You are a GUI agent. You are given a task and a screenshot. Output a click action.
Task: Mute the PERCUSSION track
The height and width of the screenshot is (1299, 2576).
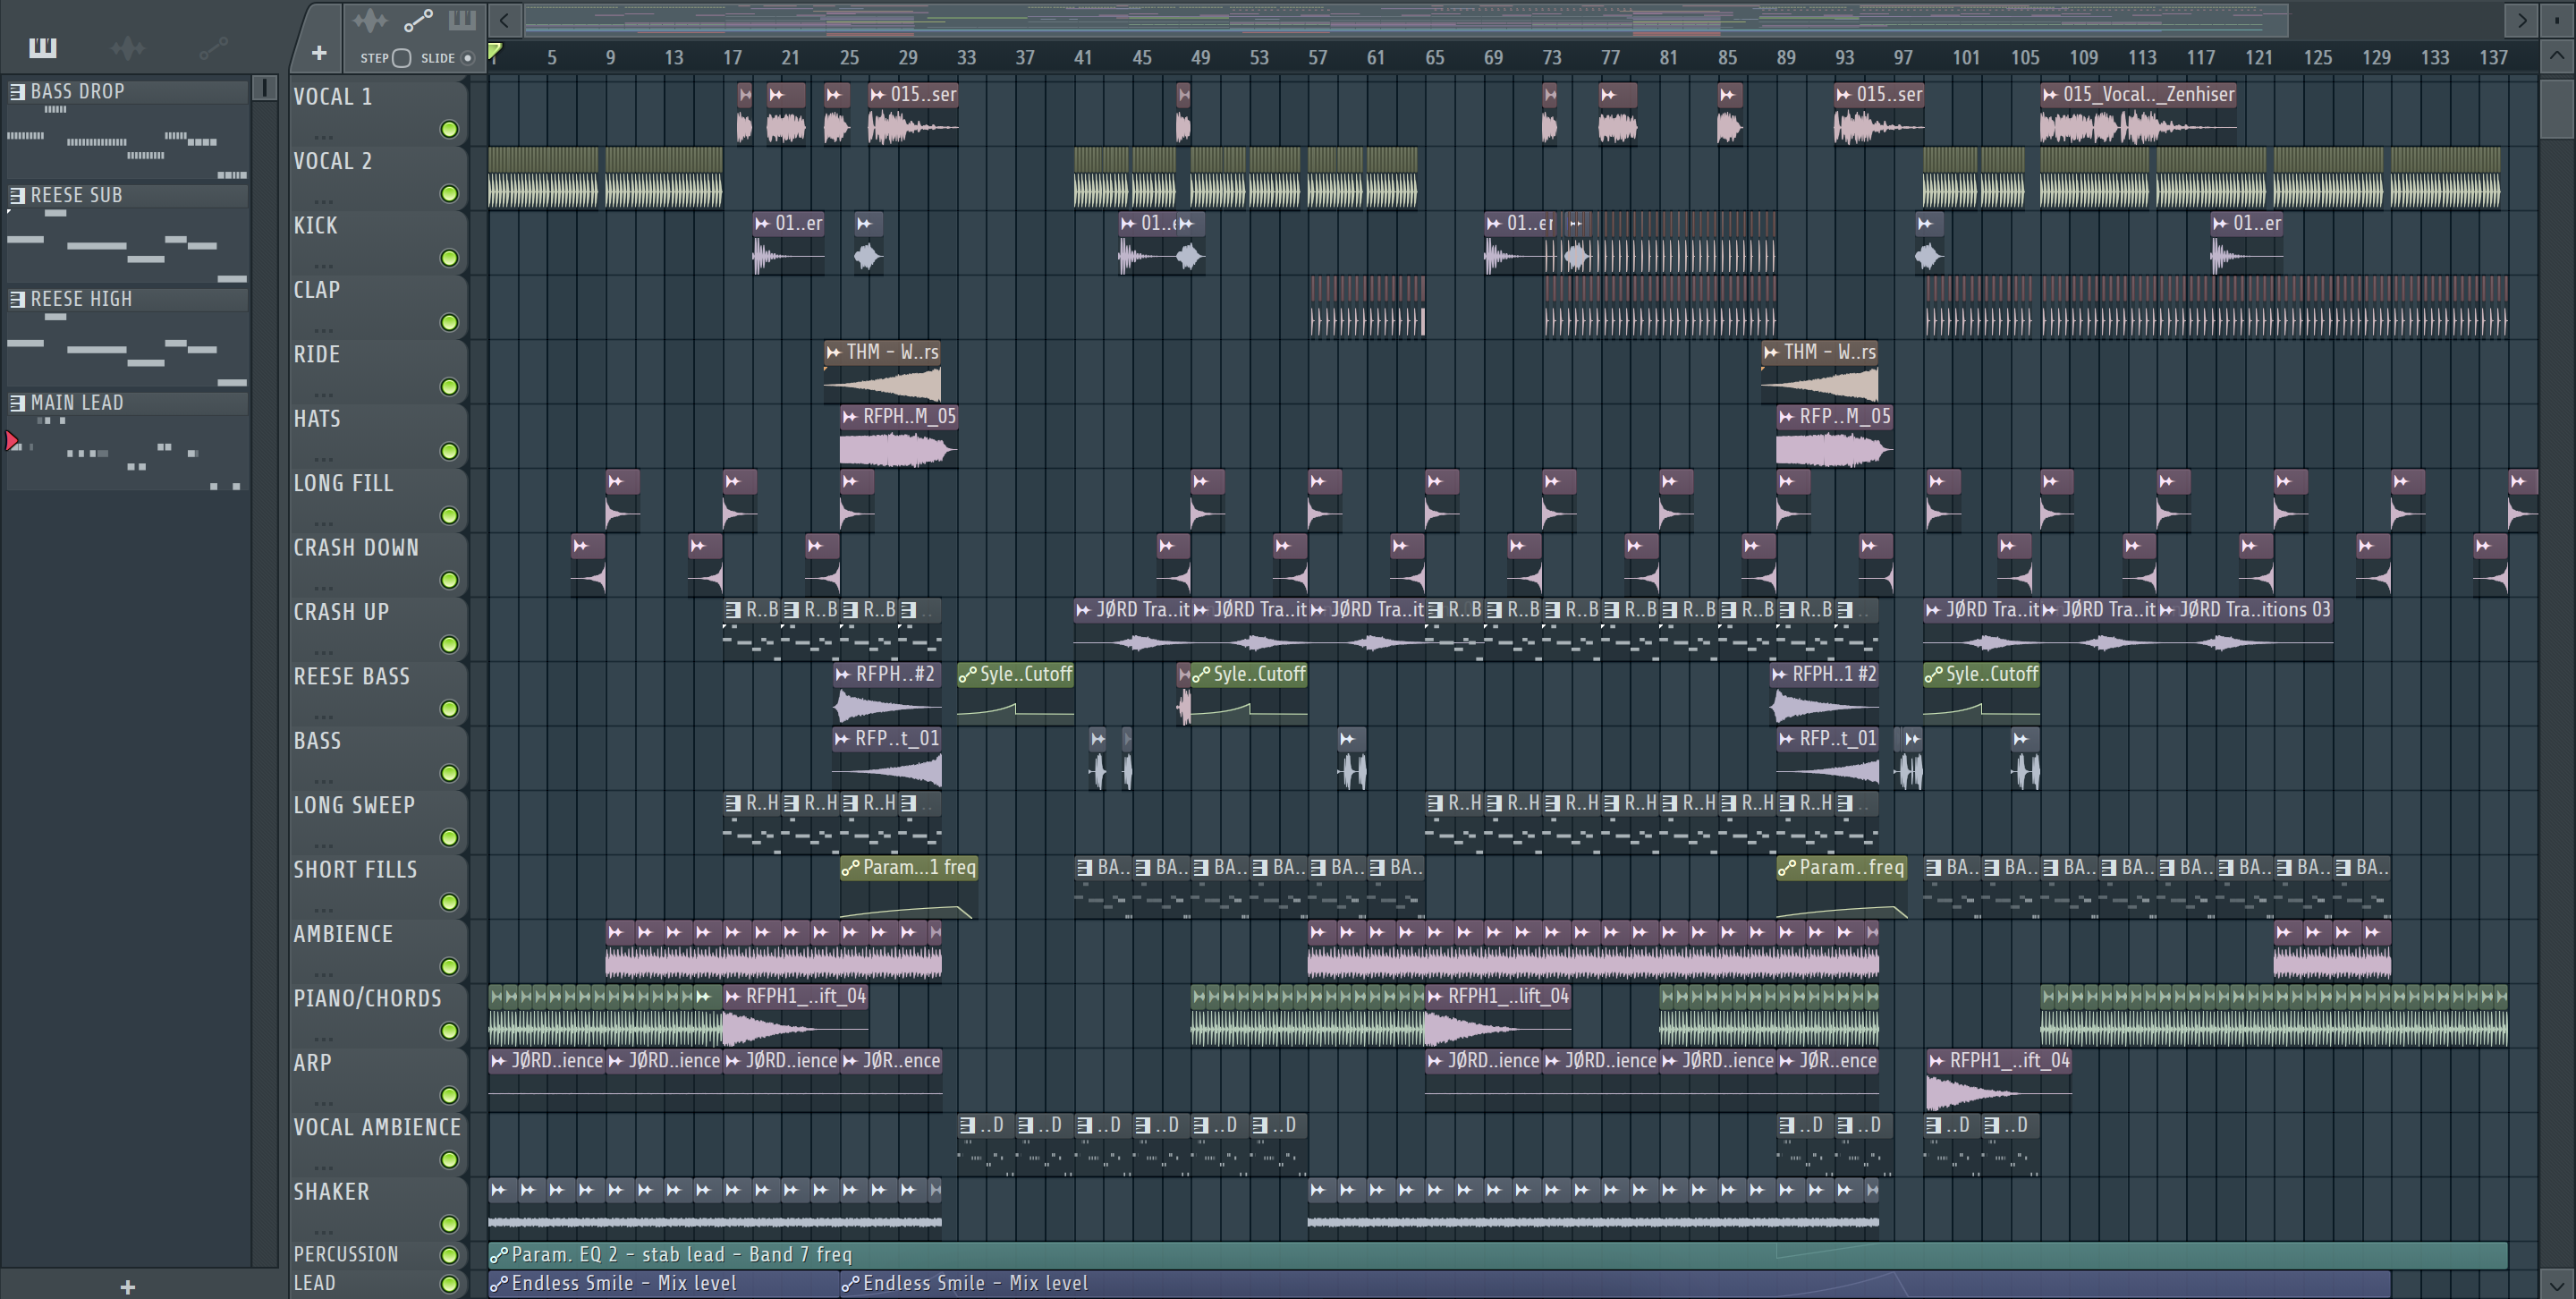click(449, 1255)
